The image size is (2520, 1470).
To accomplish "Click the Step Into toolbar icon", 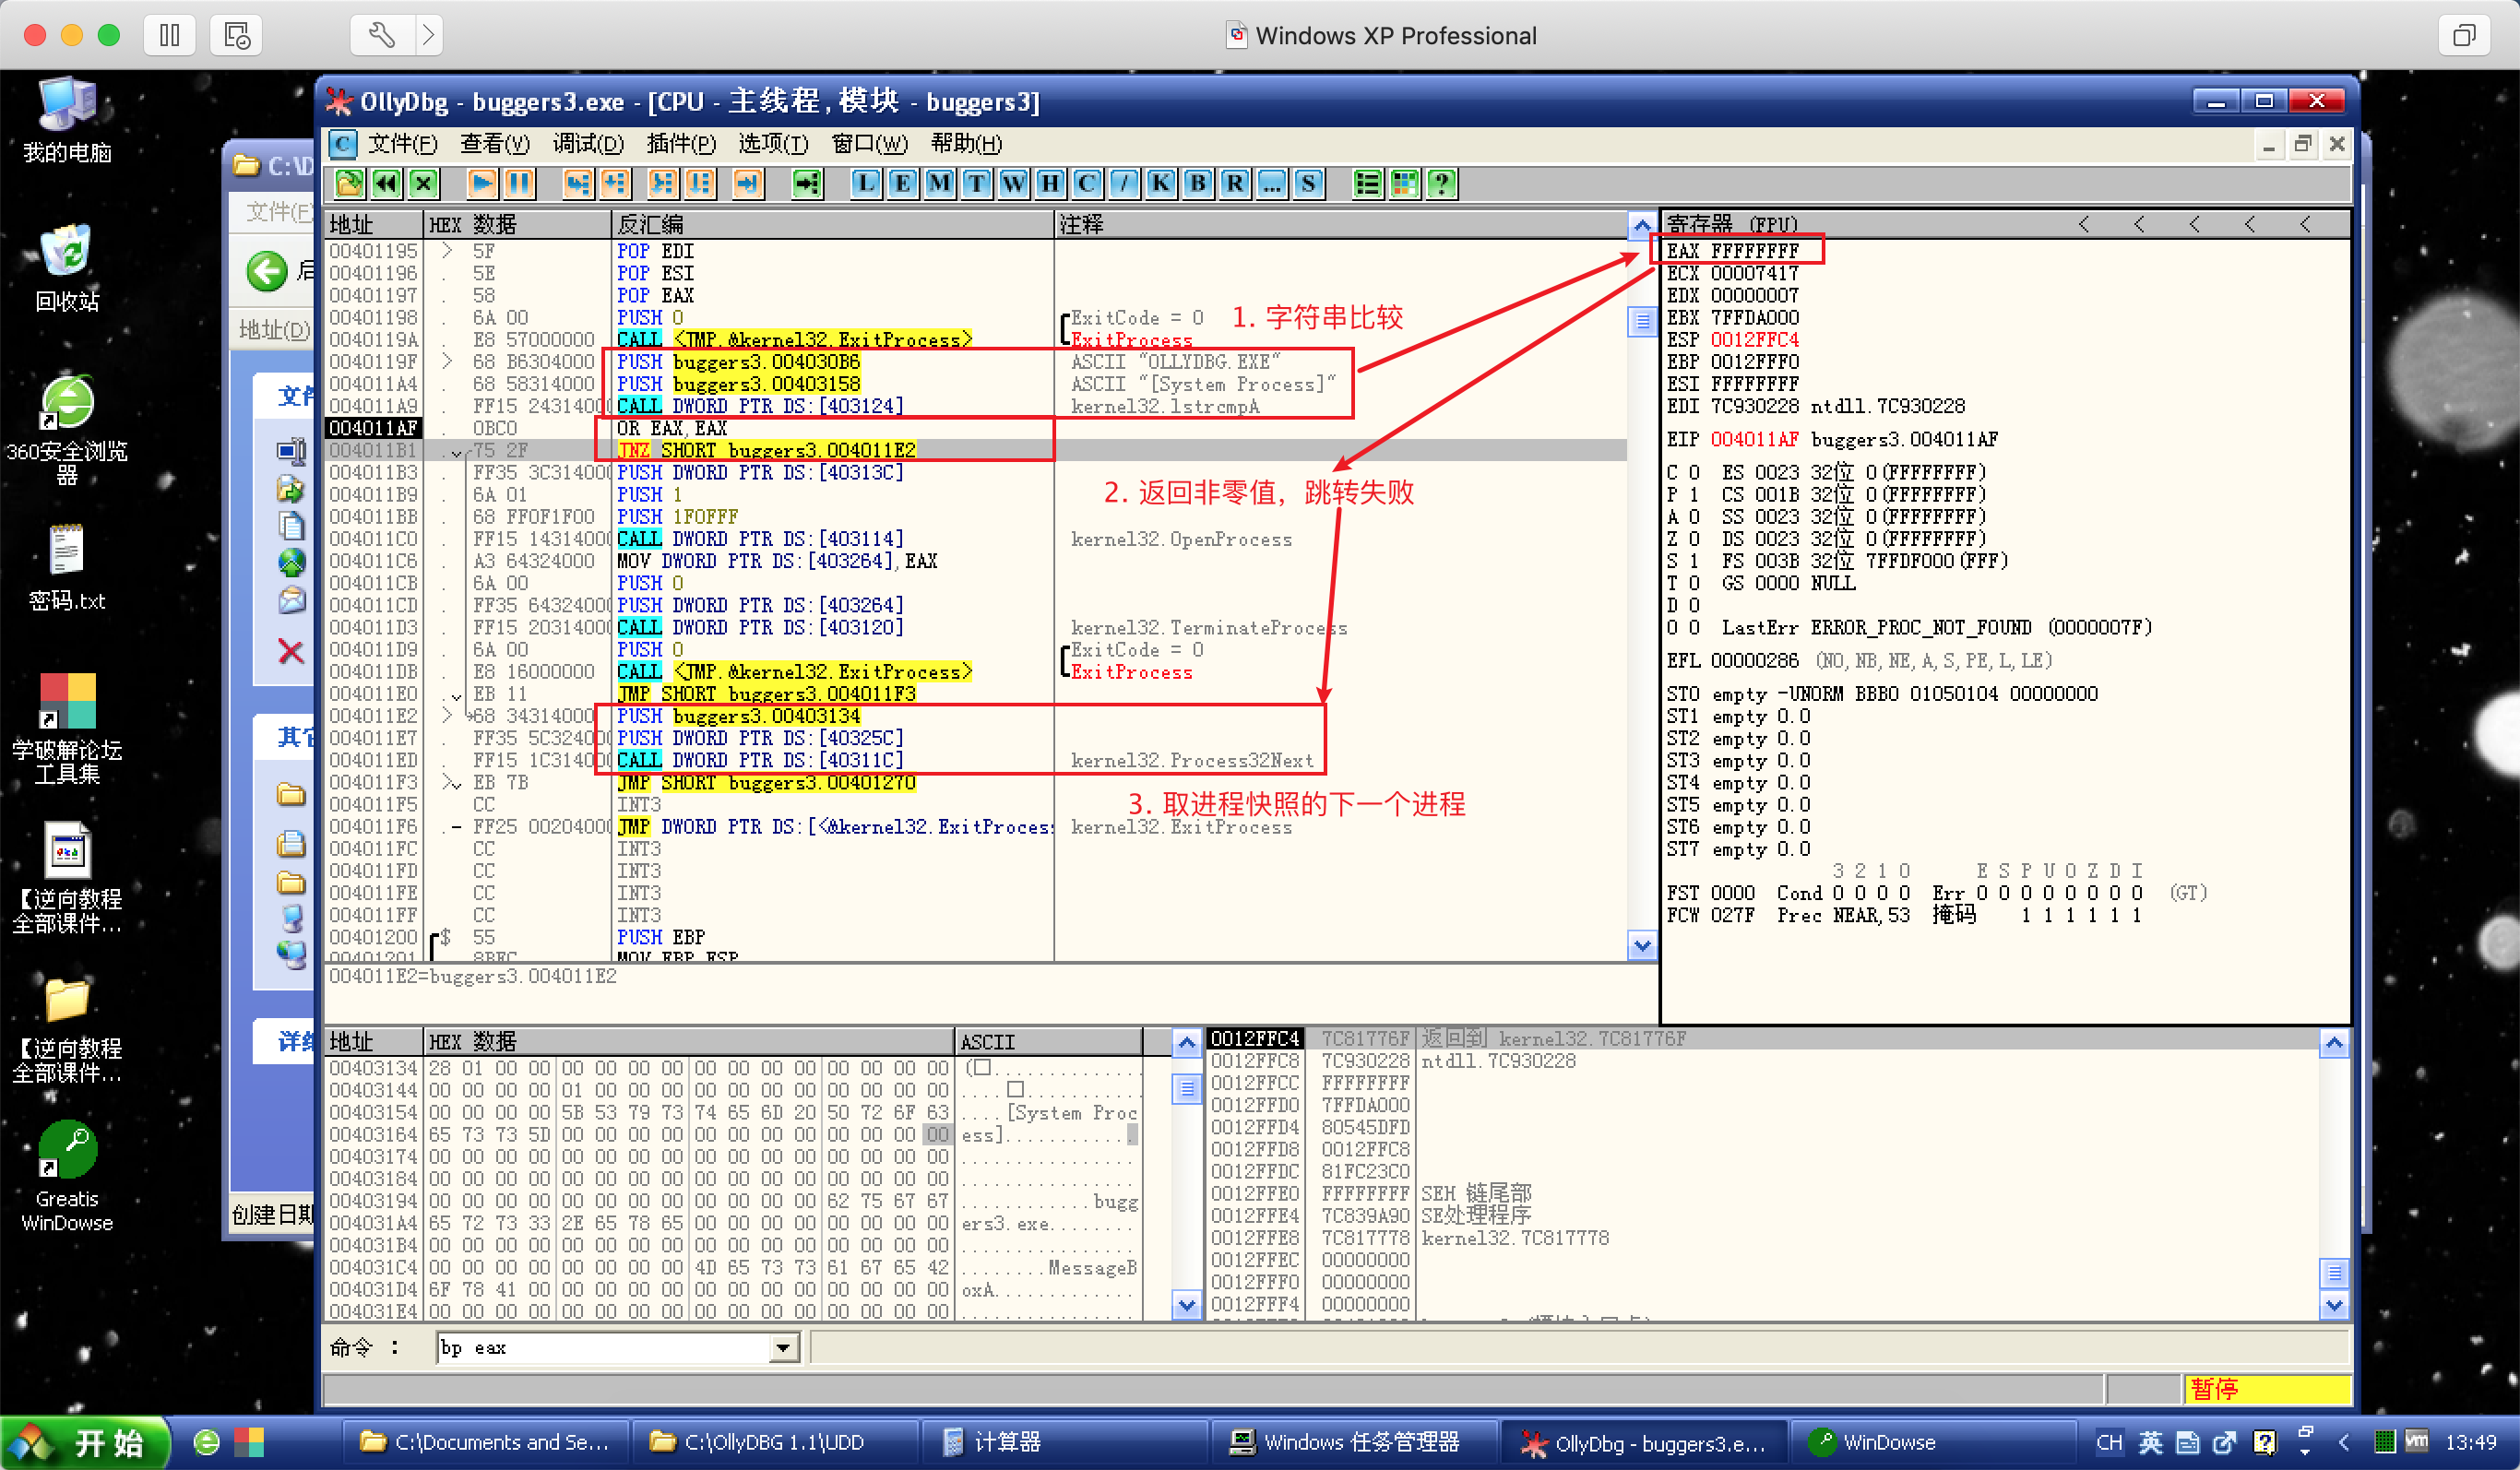I will point(577,183).
